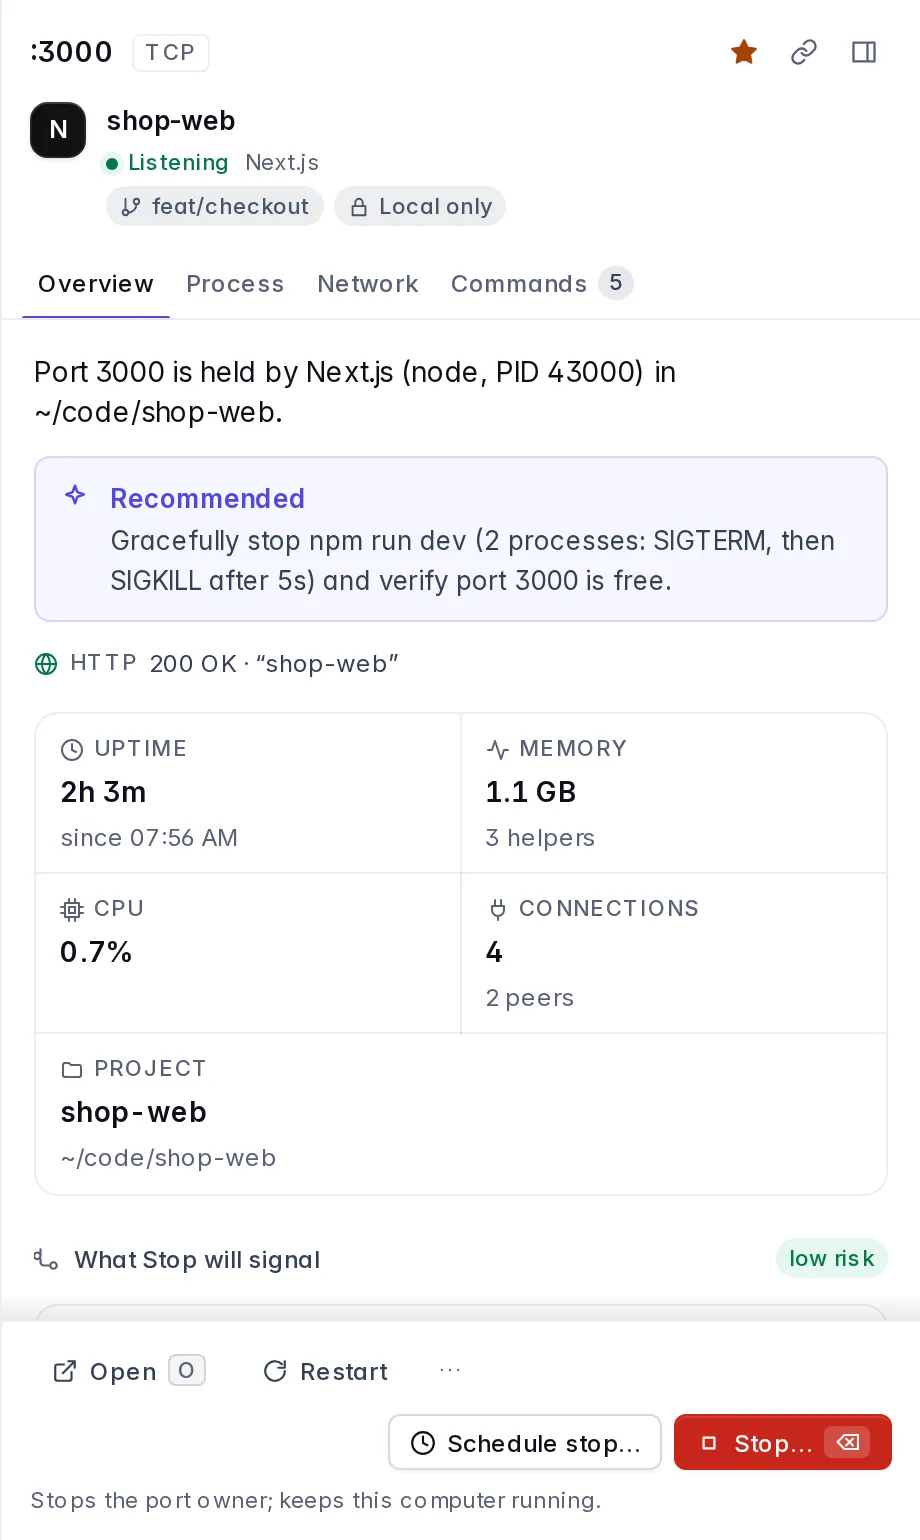The image size is (920, 1540).
Task: Click the TCP protocol badge
Action: (170, 52)
